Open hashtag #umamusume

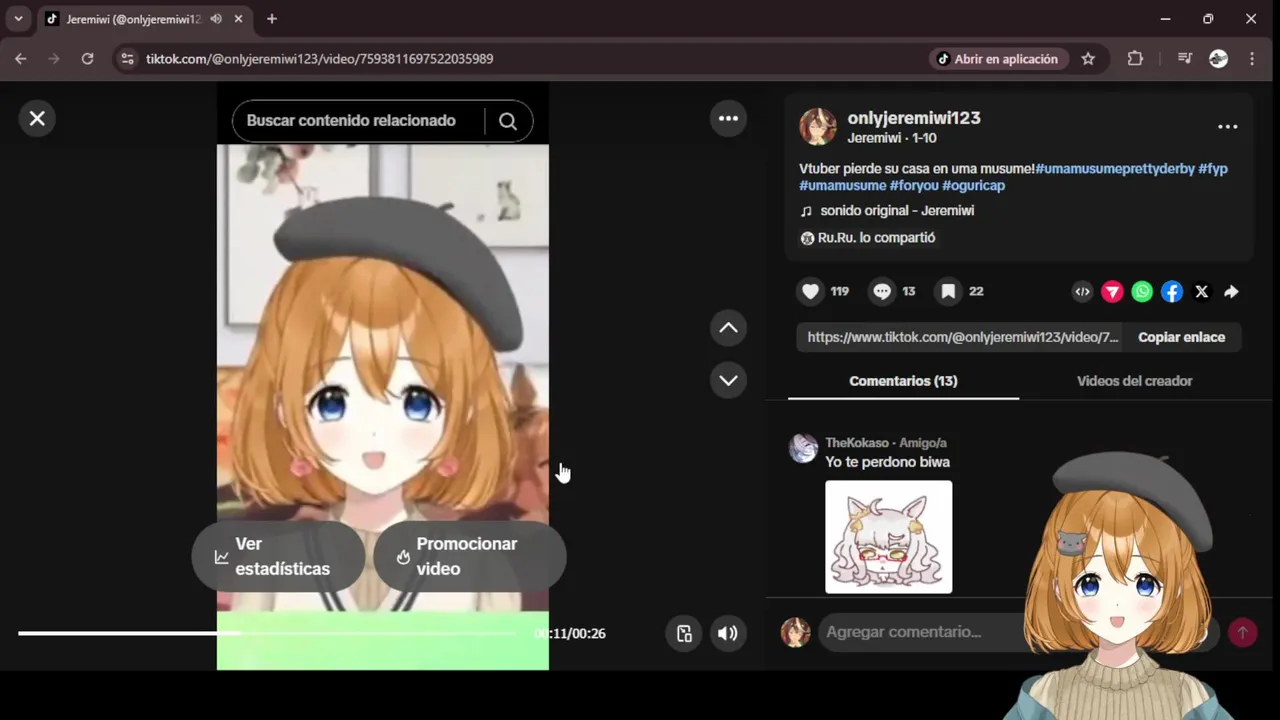coord(843,186)
